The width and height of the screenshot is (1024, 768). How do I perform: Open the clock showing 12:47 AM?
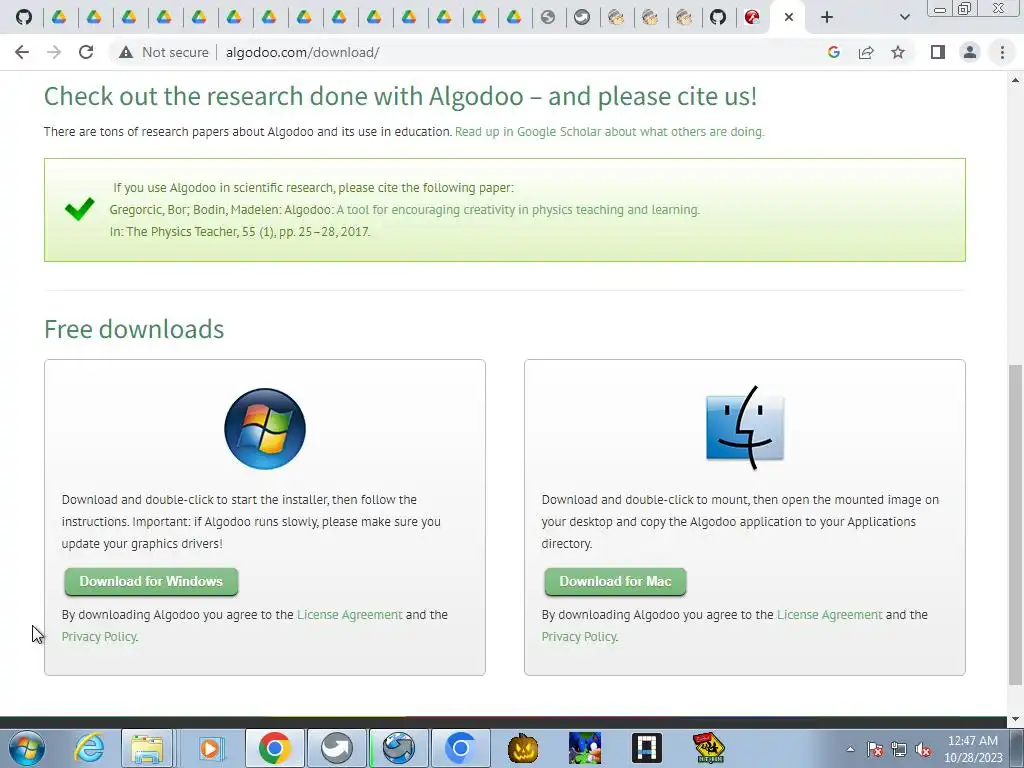[x=973, y=749]
